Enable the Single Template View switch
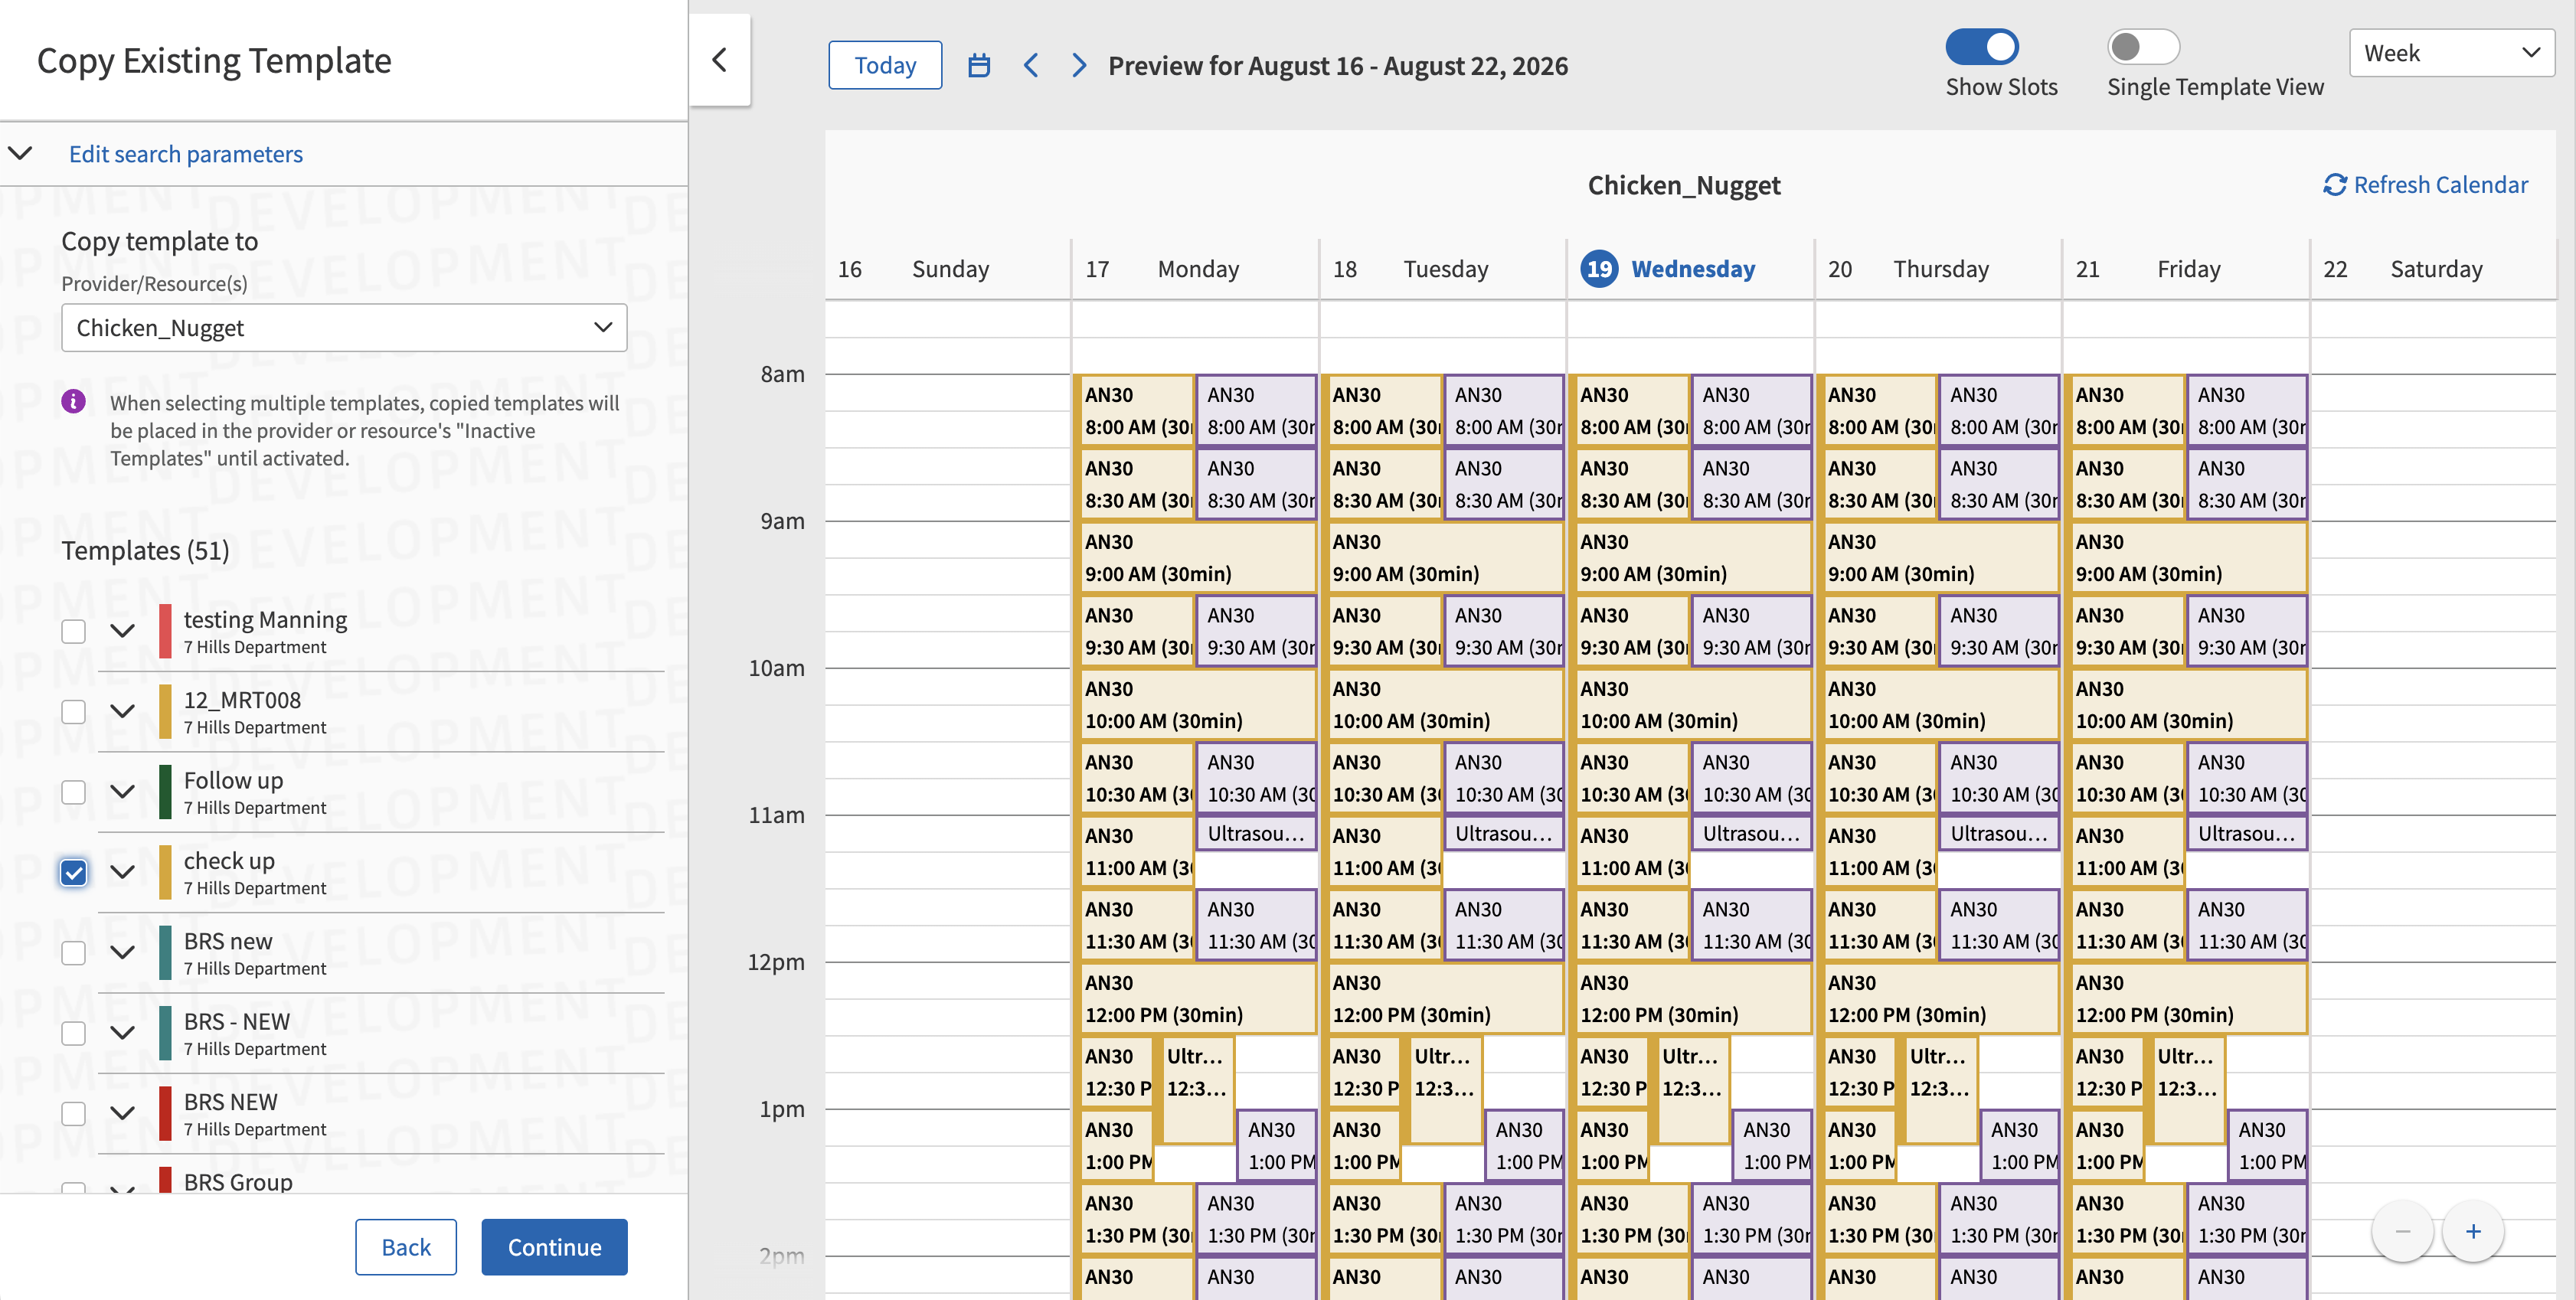The height and width of the screenshot is (1300, 2576). point(2143,47)
